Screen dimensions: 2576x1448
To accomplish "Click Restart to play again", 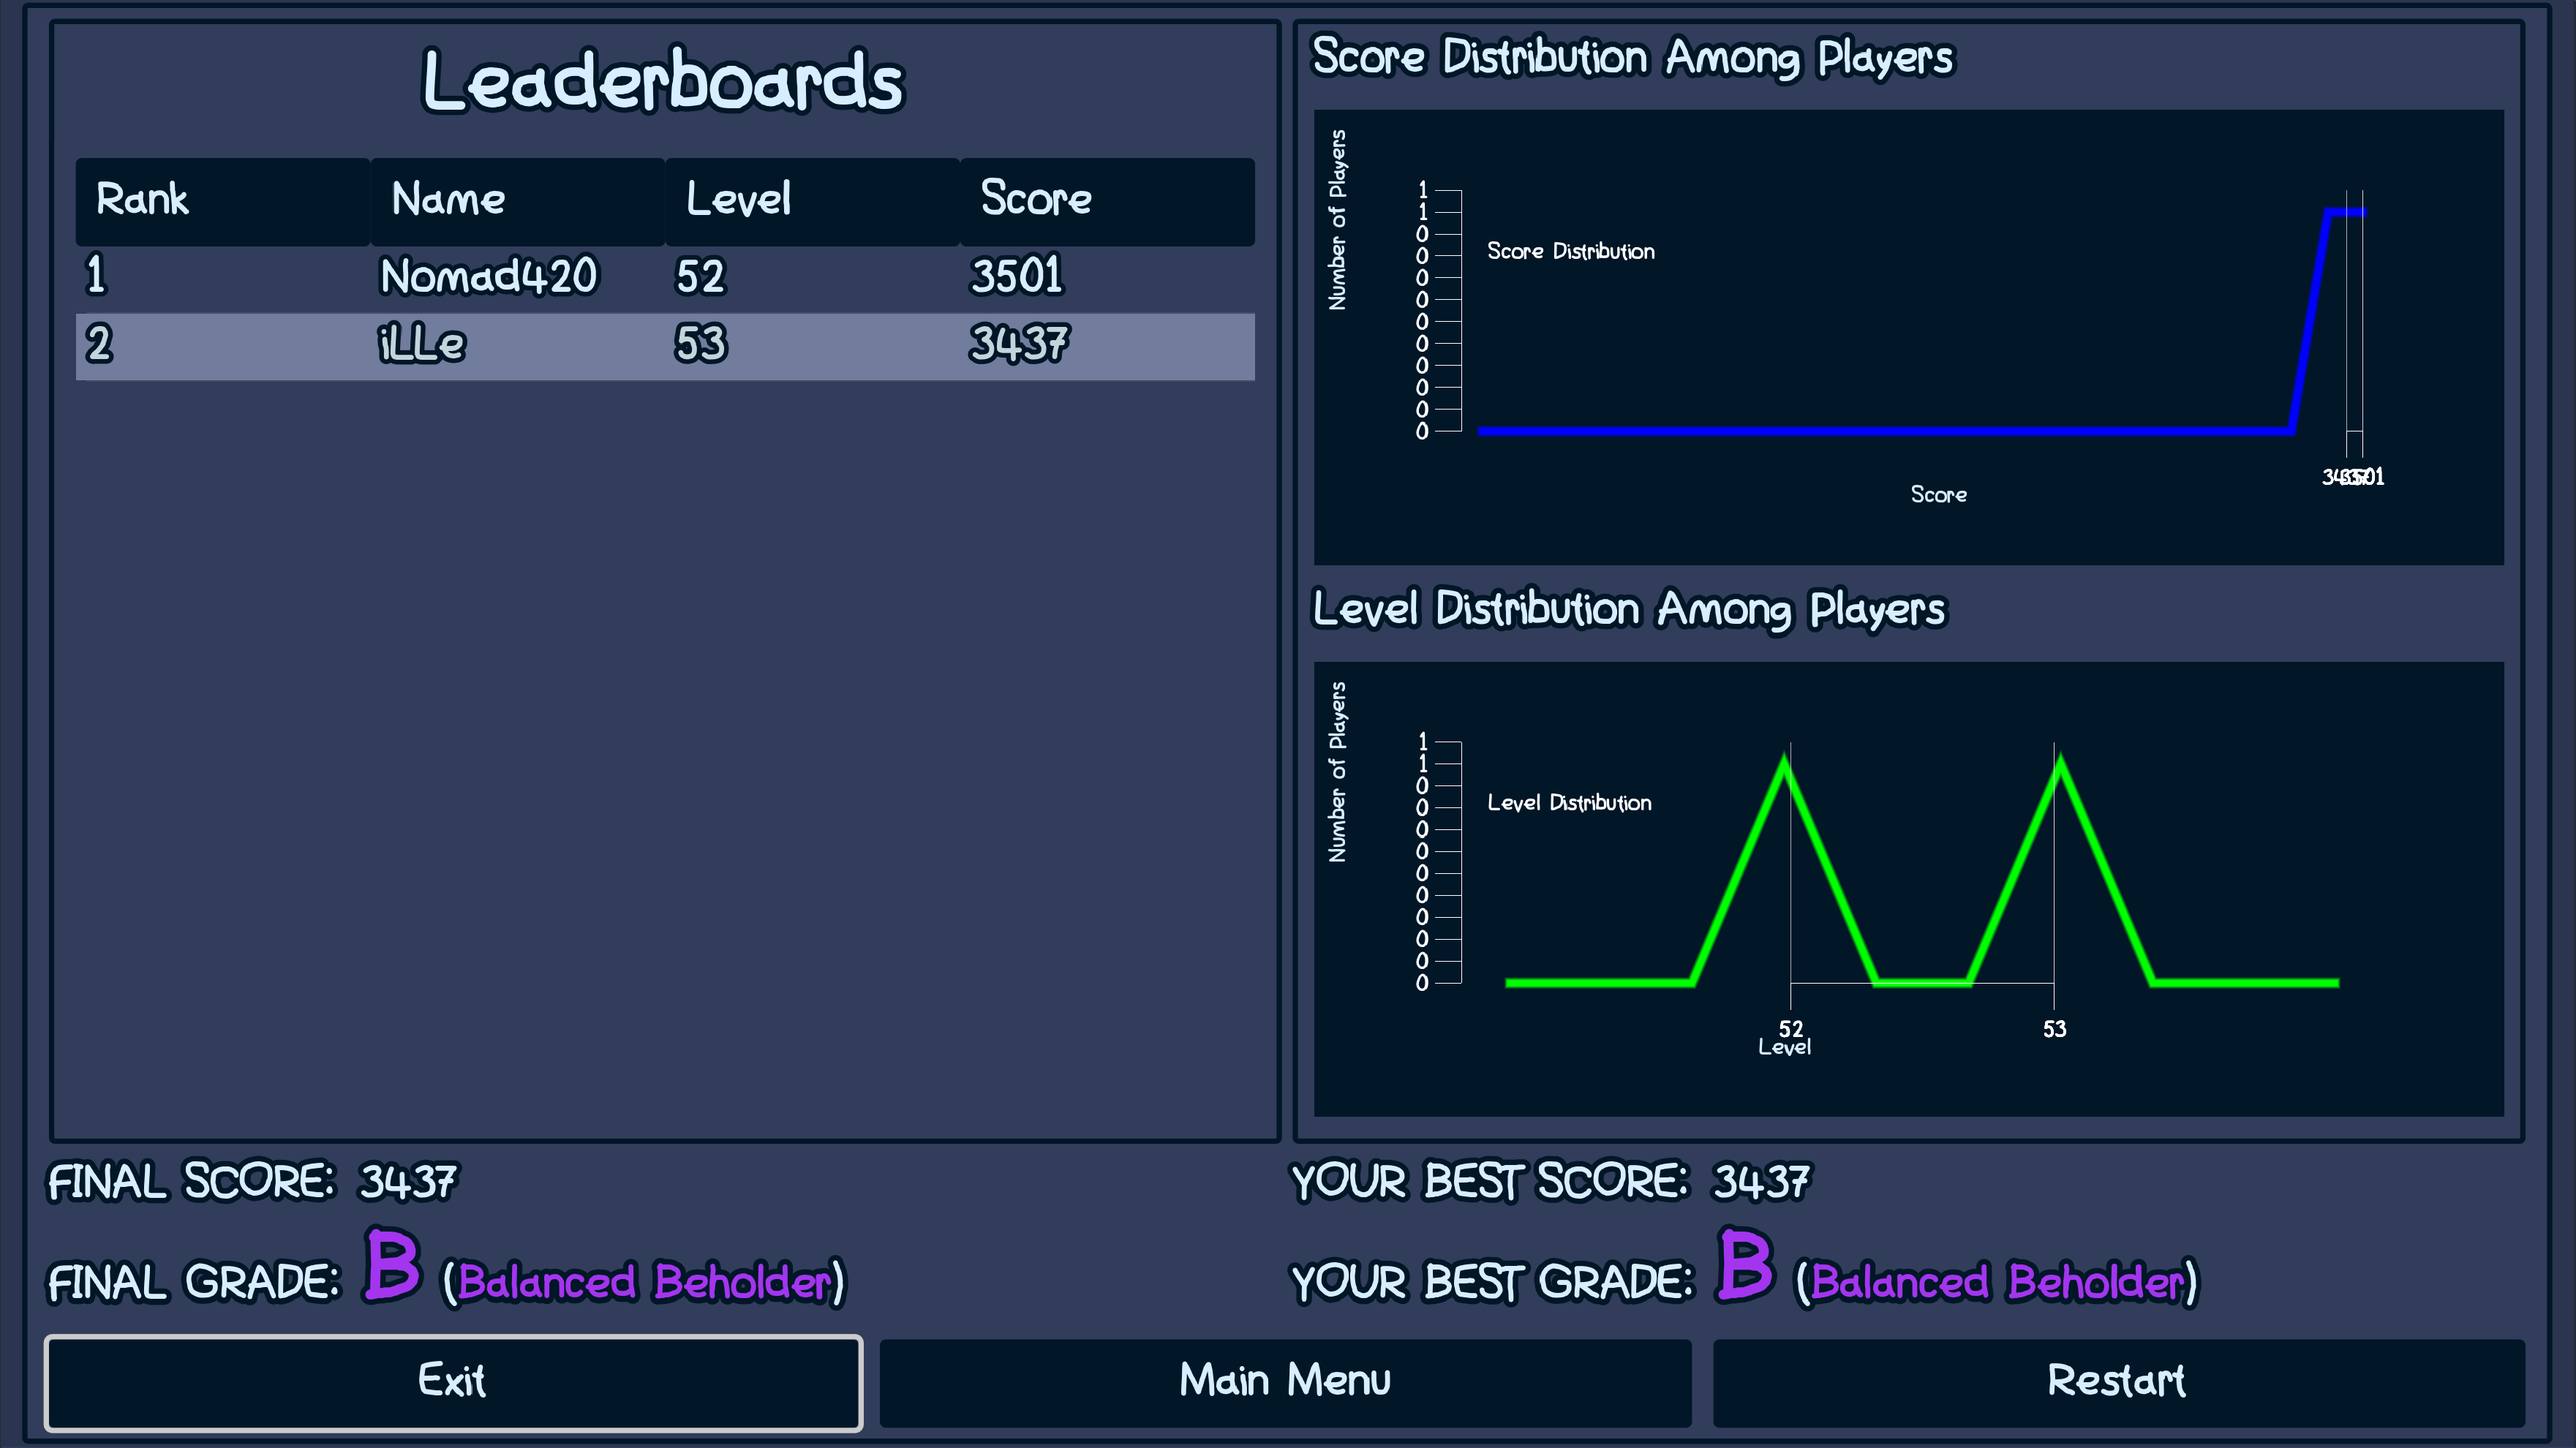I will (x=2117, y=1382).
